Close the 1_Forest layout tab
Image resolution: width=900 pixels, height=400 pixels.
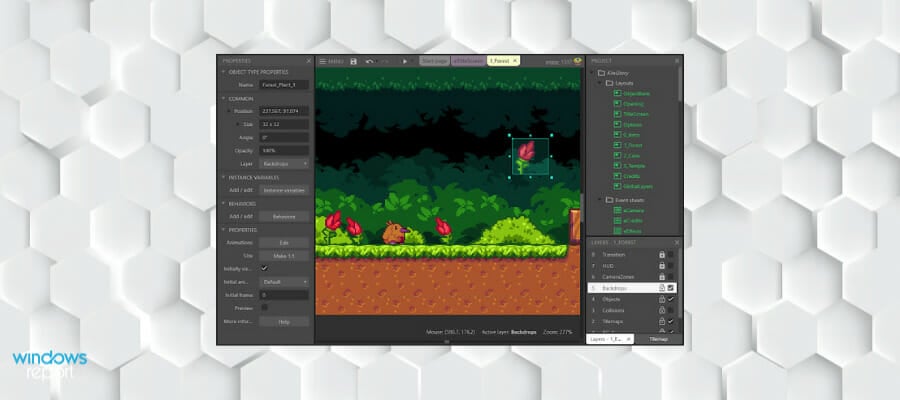click(x=515, y=61)
